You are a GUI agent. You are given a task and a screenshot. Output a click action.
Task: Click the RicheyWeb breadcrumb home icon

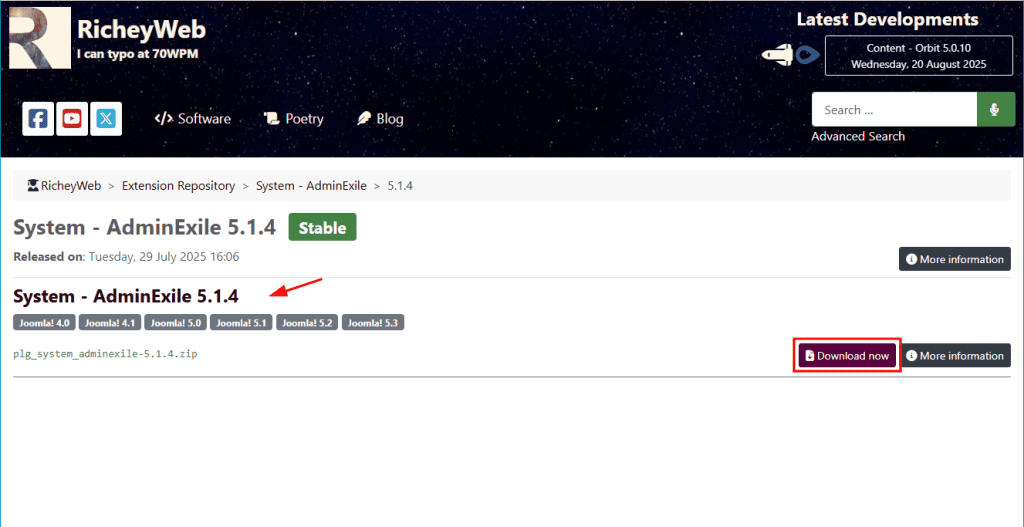pos(33,185)
